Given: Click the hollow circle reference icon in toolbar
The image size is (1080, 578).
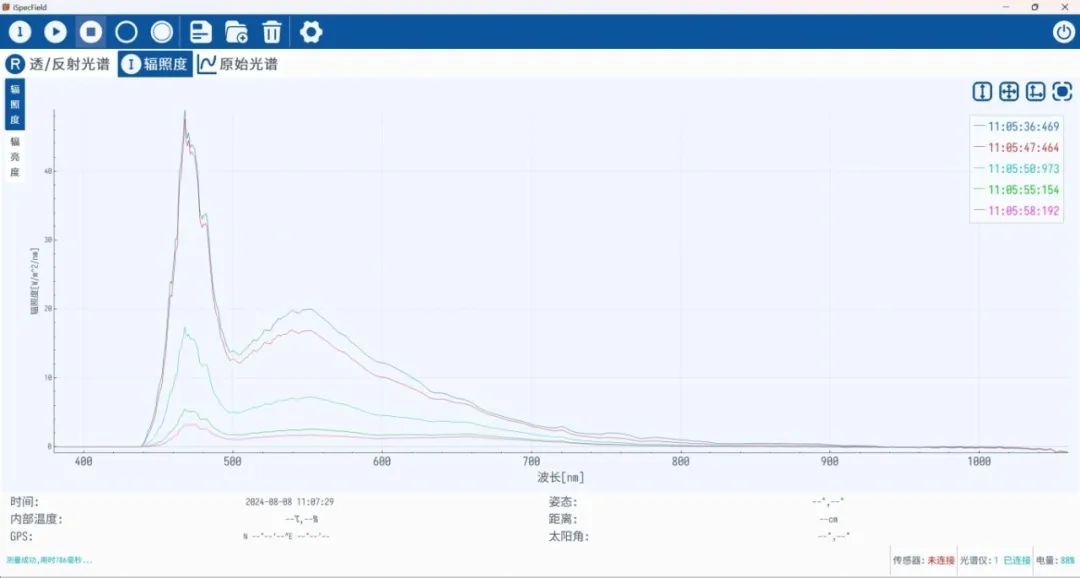Looking at the screenshot, I should [x=126, y=32].
